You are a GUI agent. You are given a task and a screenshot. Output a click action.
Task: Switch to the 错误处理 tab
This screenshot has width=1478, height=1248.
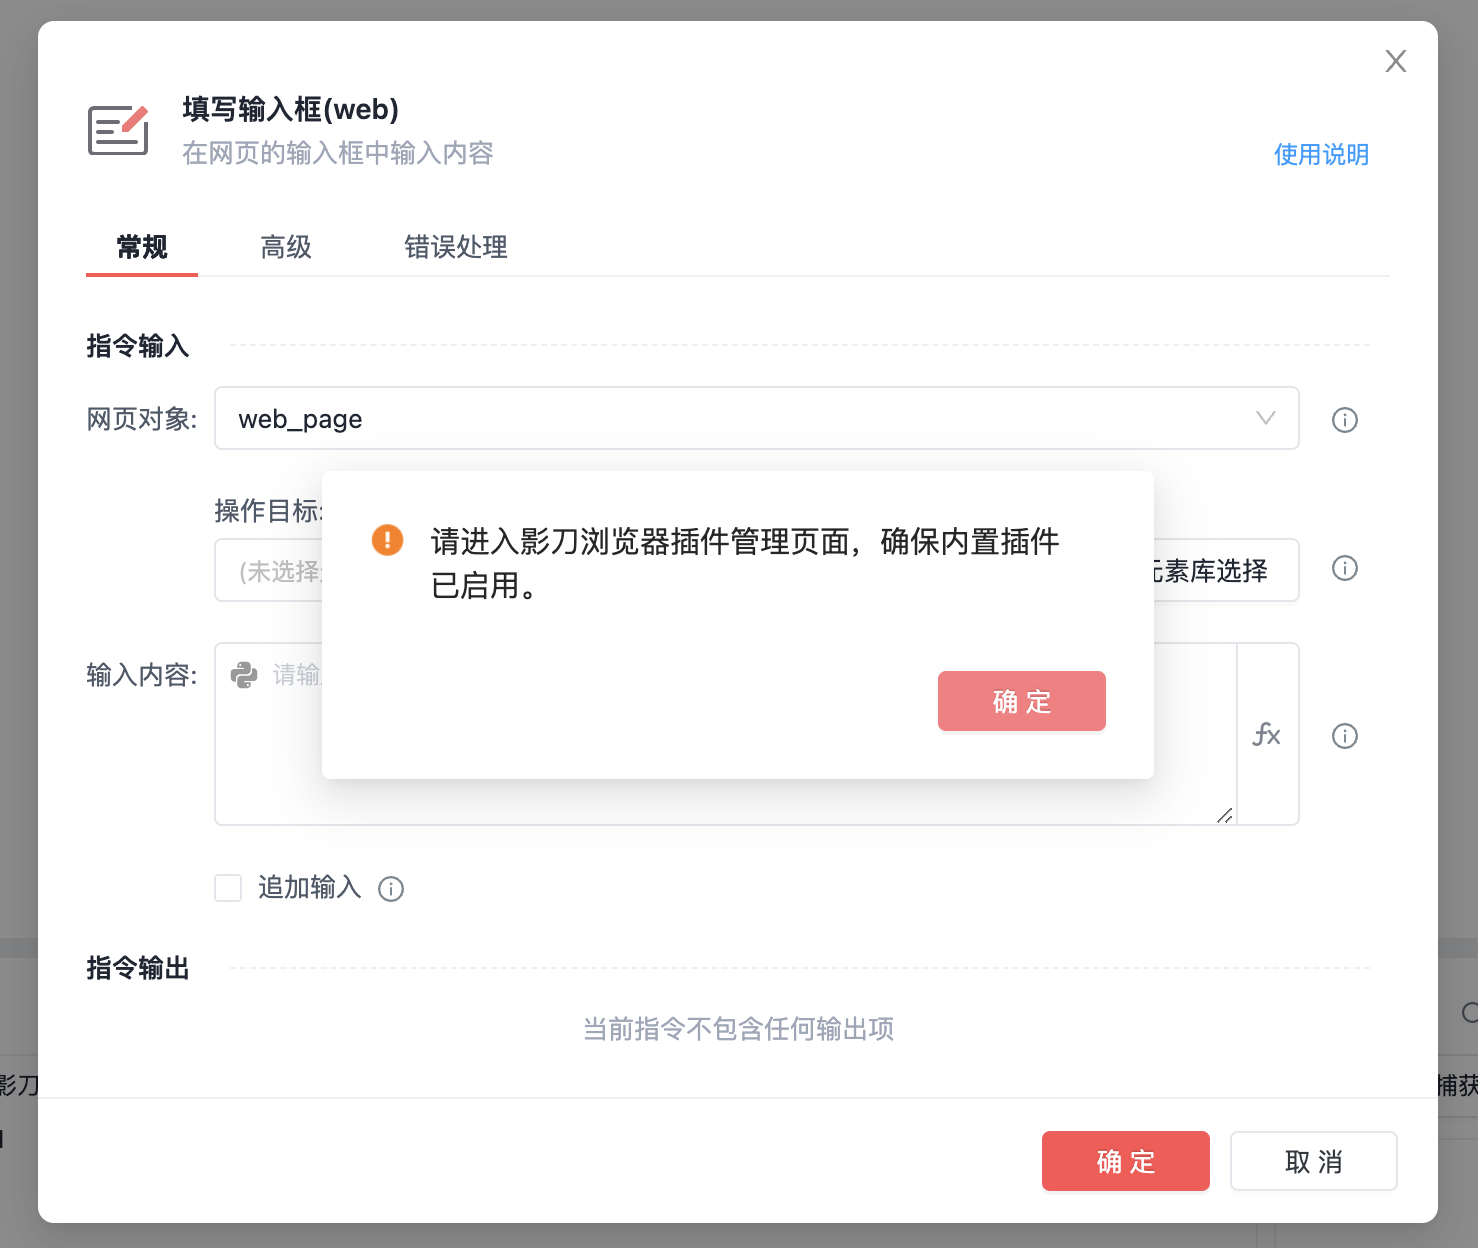456,247
